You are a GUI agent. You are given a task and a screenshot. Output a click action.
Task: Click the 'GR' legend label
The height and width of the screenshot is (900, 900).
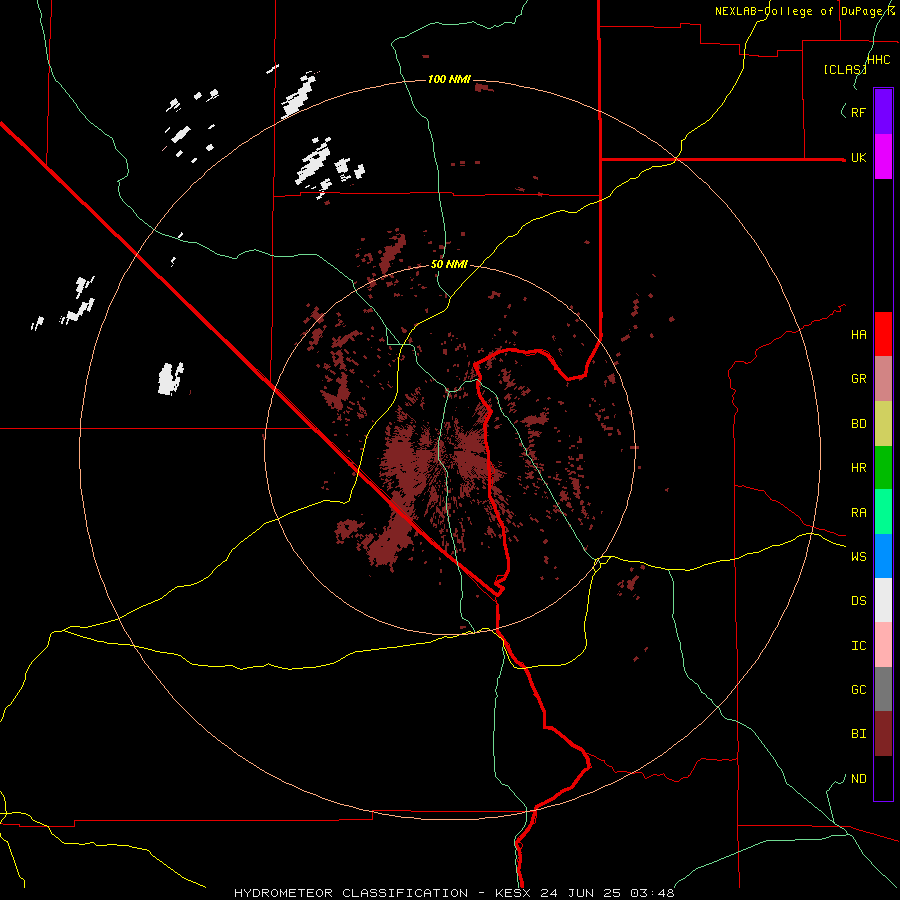click(858, 379)
